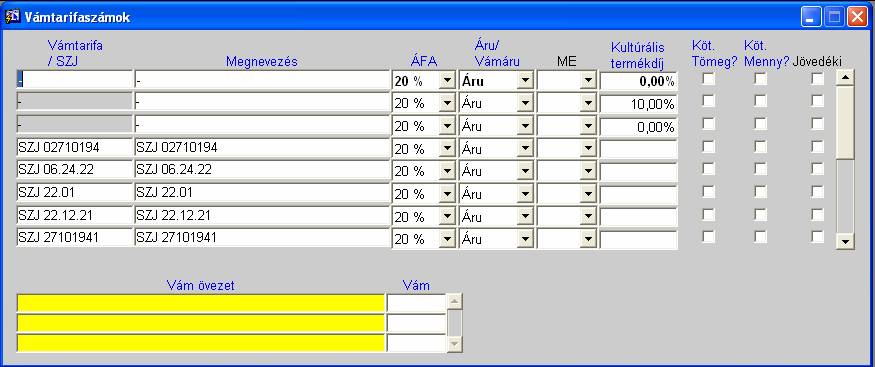This screenshot has height=367, width=875.
Task: Click the third yellow Vám övezet field
Action: coord(201,343)
